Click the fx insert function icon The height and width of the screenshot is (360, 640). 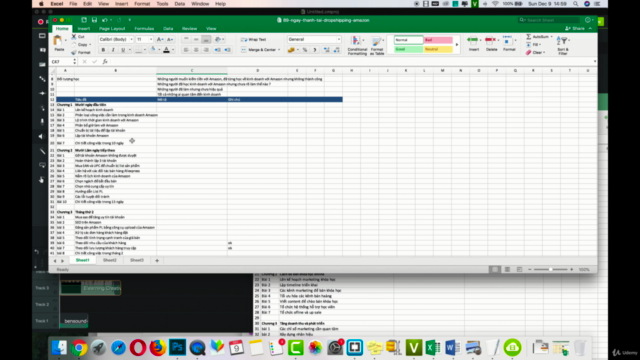coord(105,62)
